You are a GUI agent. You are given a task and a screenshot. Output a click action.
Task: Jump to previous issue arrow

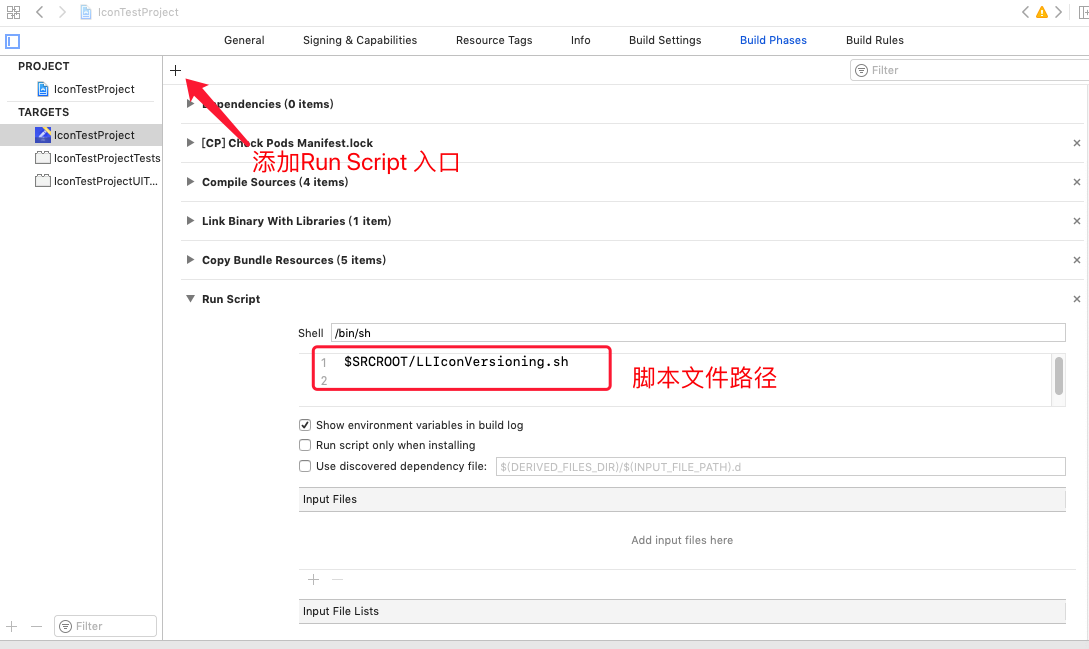pos(1025,12)
